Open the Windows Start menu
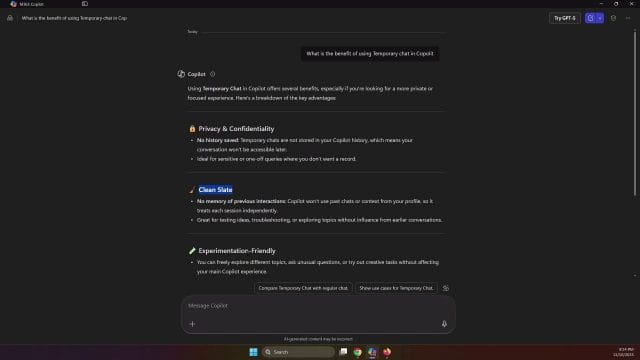The image size is (640, 360). click(253, 352)
